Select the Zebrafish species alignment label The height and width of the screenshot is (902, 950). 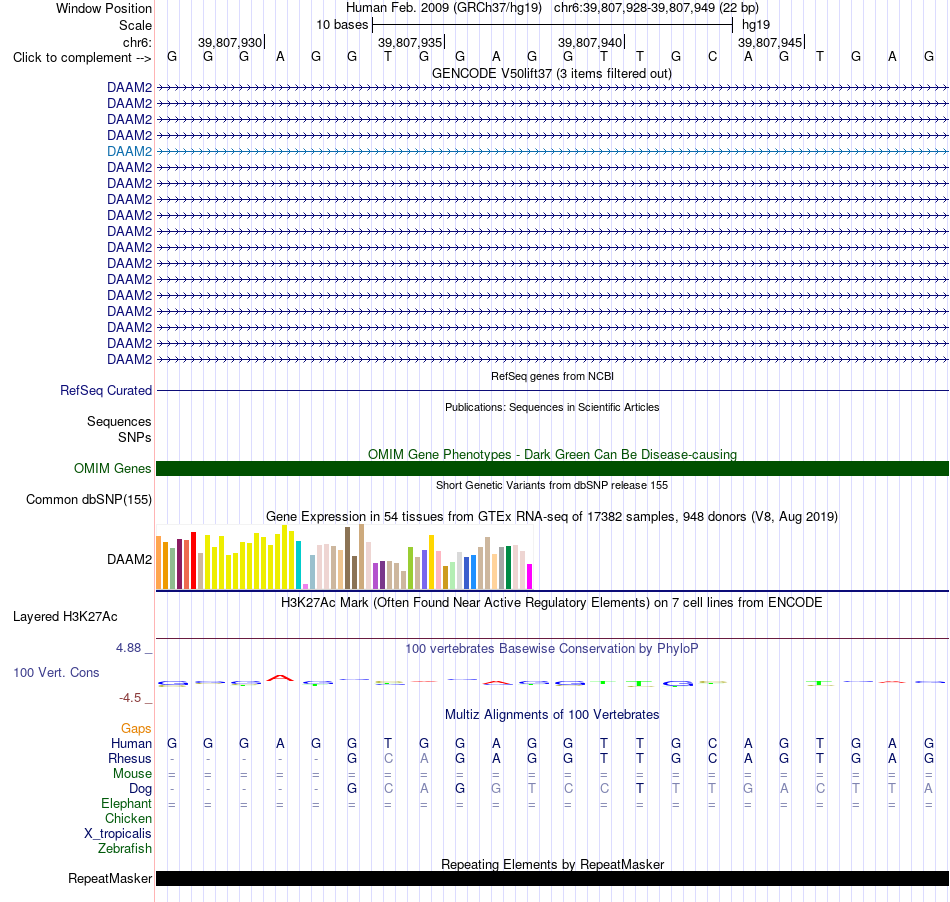[125, 849]
